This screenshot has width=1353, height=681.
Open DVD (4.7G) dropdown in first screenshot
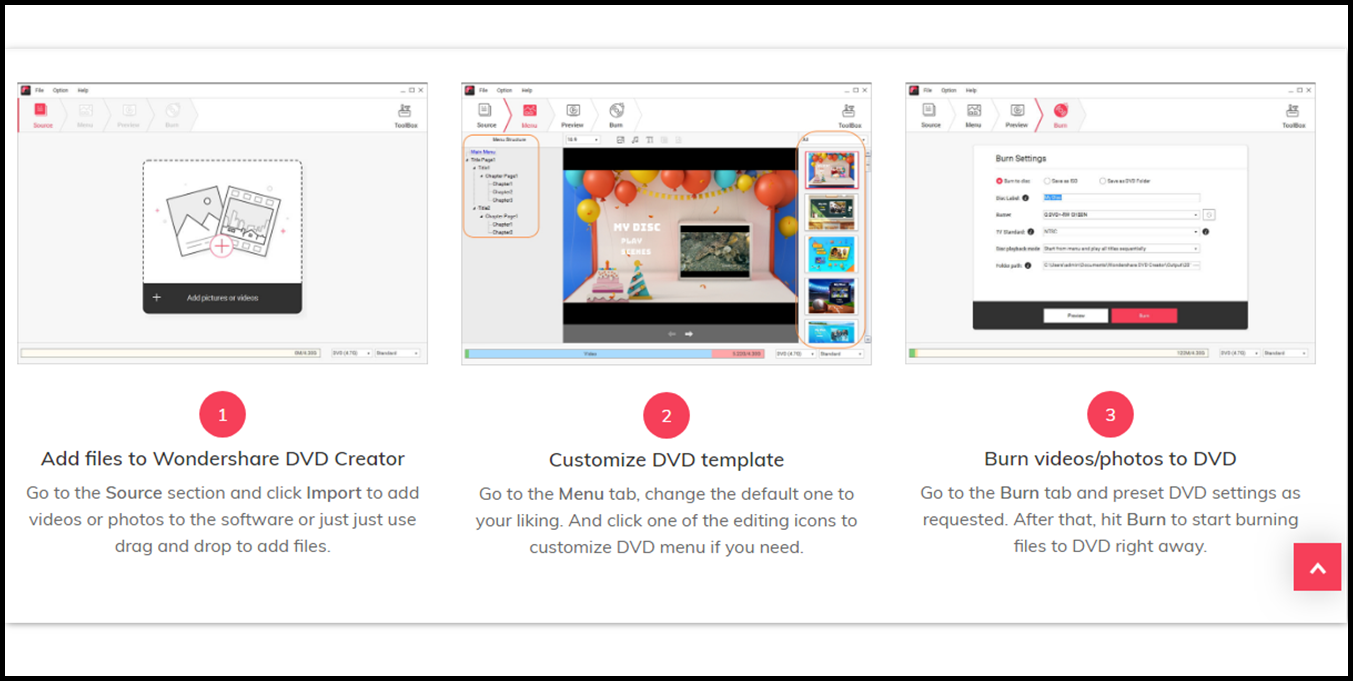tap(352, 353)
